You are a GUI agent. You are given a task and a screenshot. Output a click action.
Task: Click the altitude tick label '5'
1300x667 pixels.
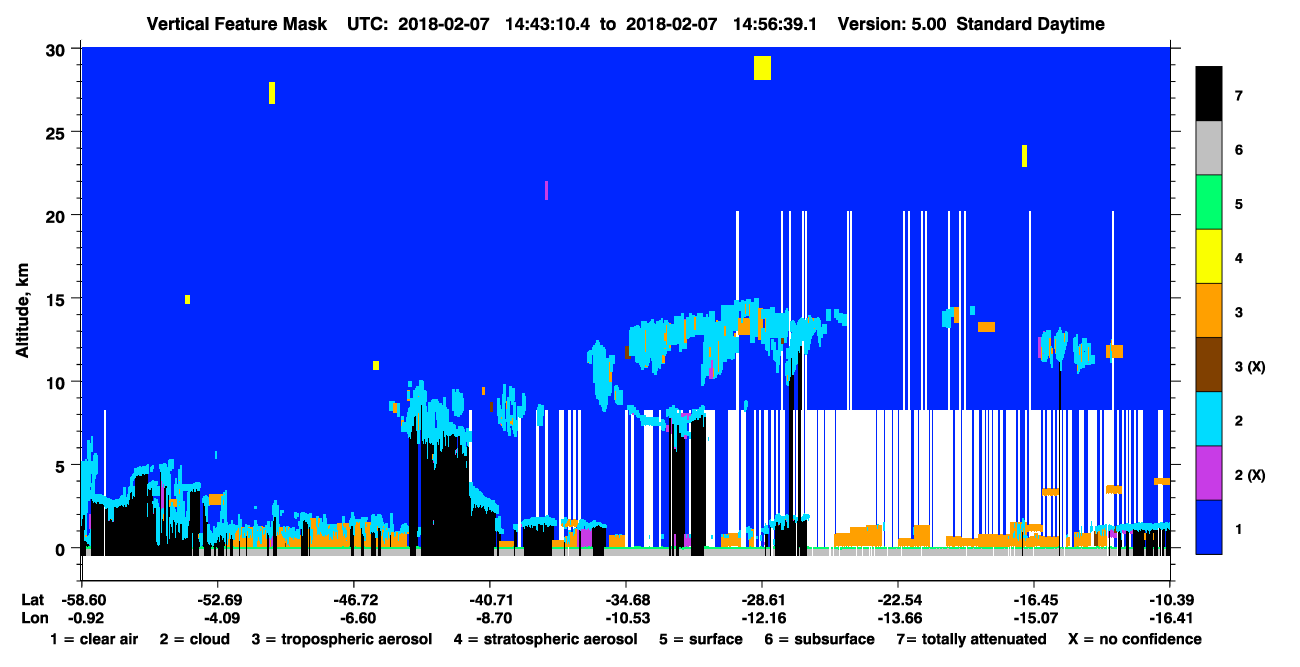[62, 465]
